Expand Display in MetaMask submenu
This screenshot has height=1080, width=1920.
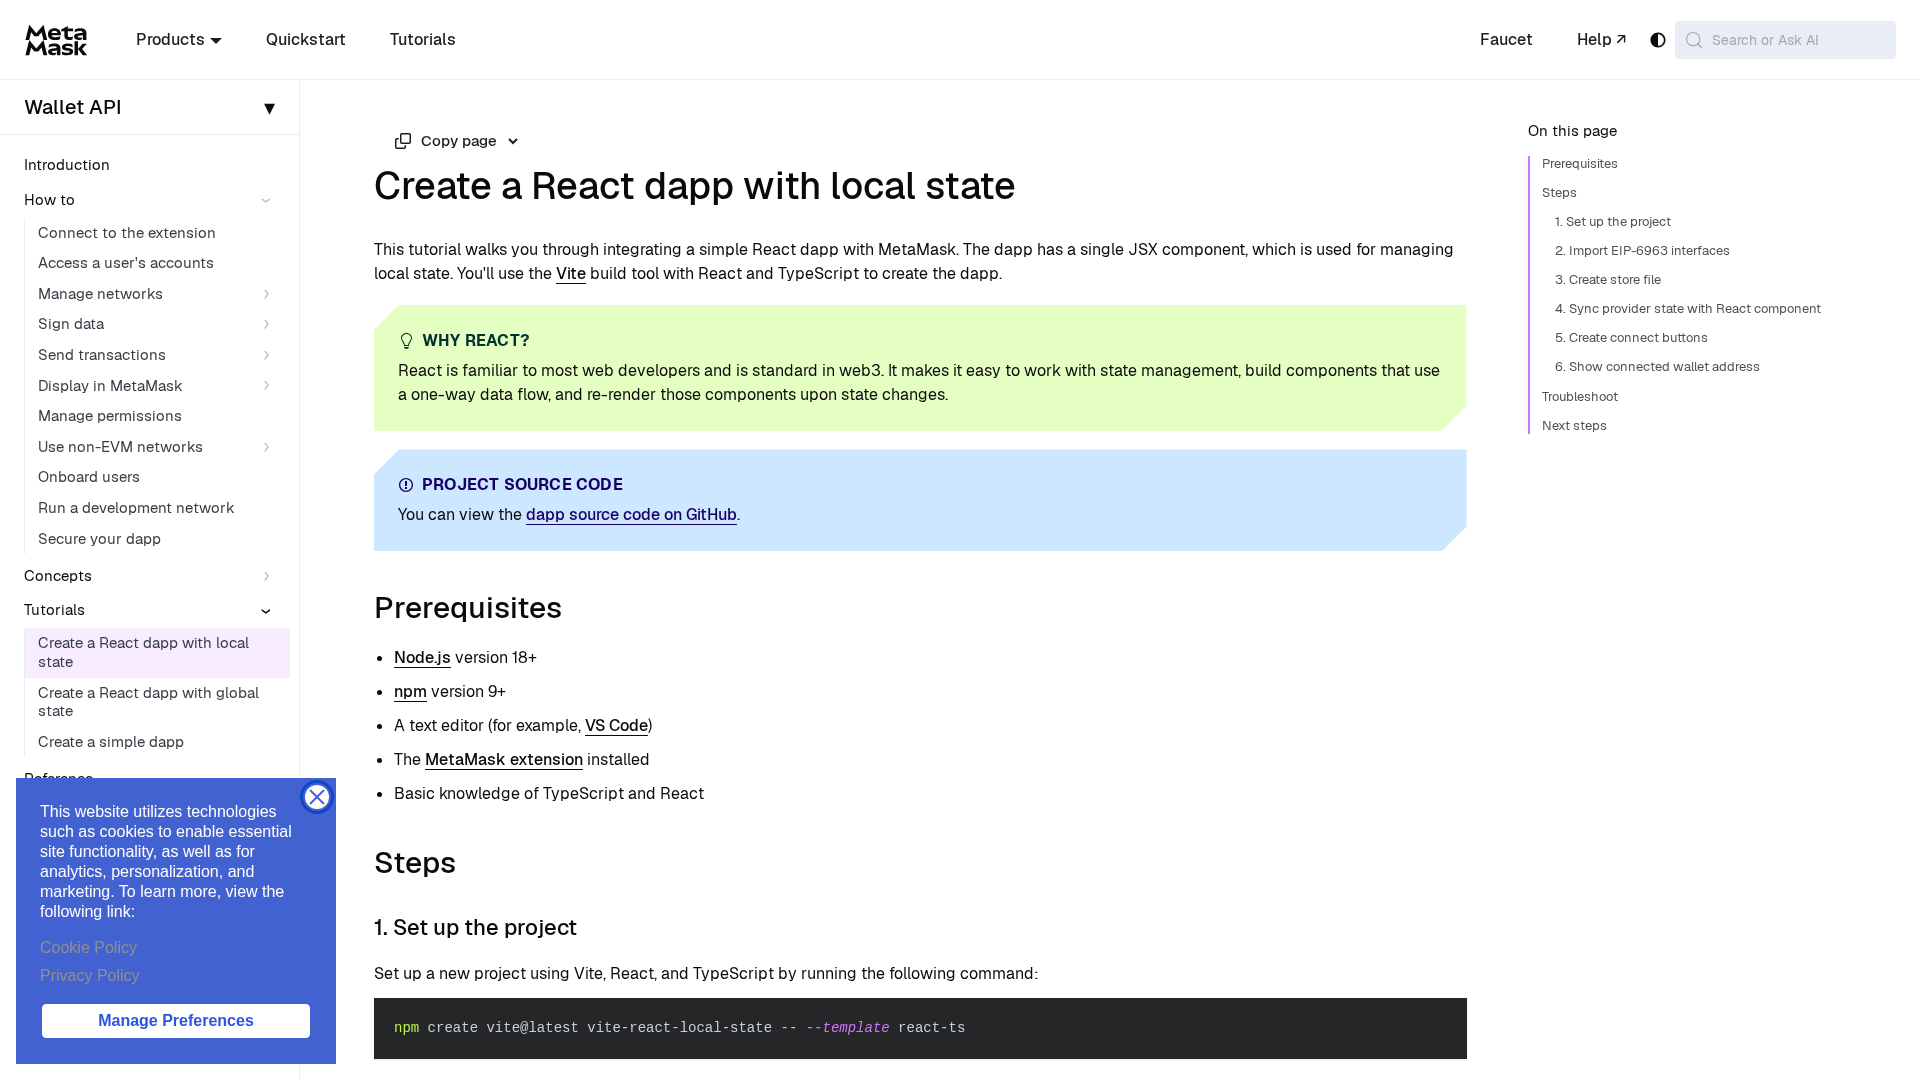pos(266,386)
